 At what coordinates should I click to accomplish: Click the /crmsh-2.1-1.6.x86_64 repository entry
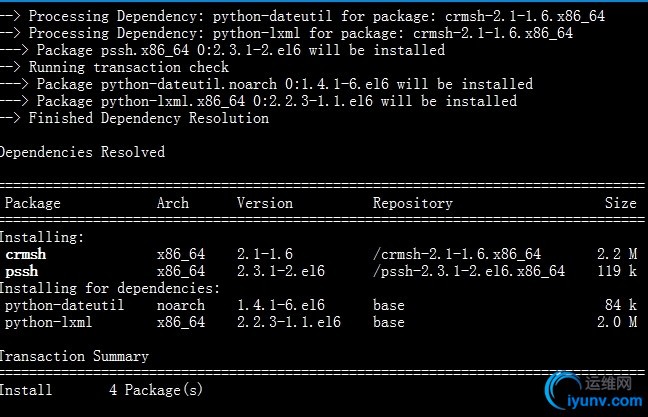tap(457, 255)
